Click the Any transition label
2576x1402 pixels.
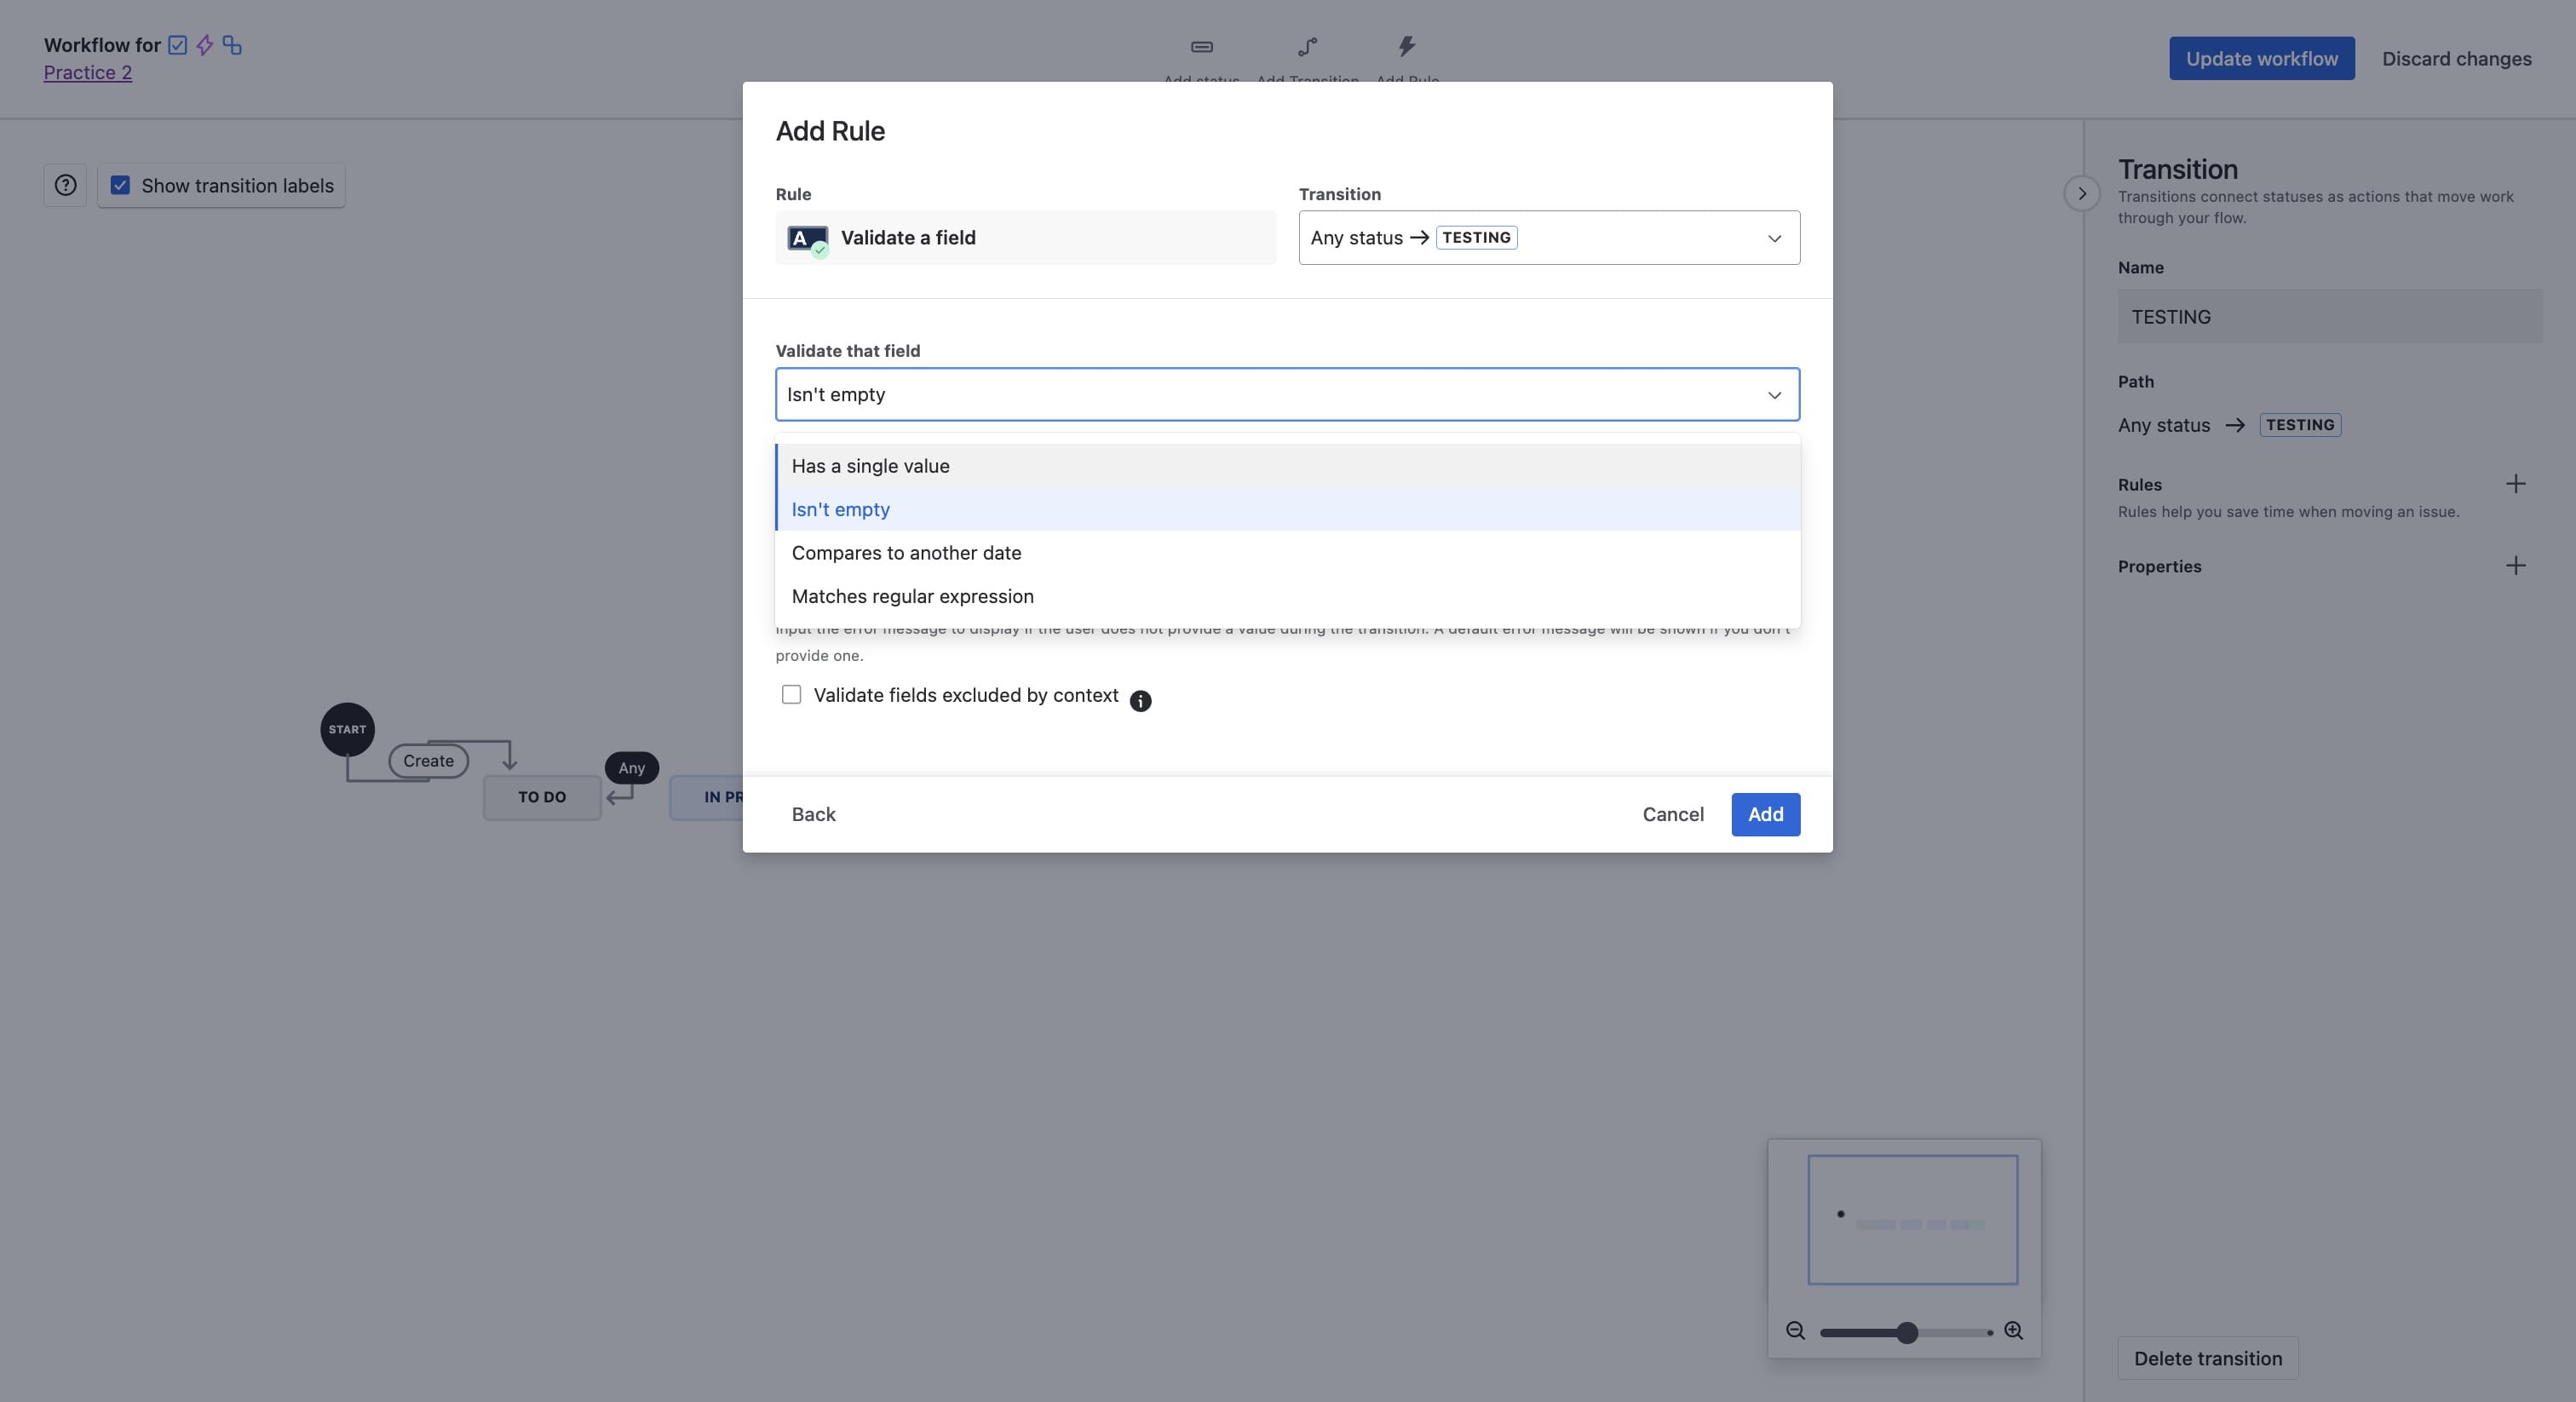(631, 768)
